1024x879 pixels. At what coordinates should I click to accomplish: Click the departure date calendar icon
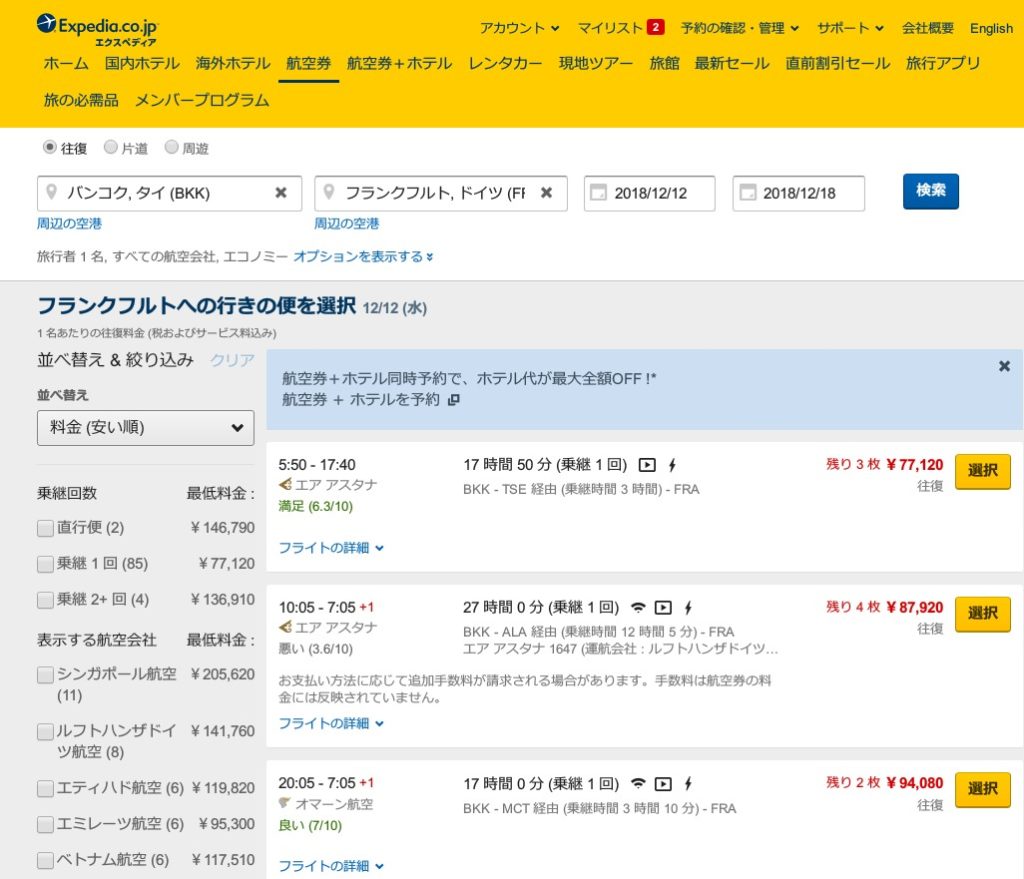[598, 193]
